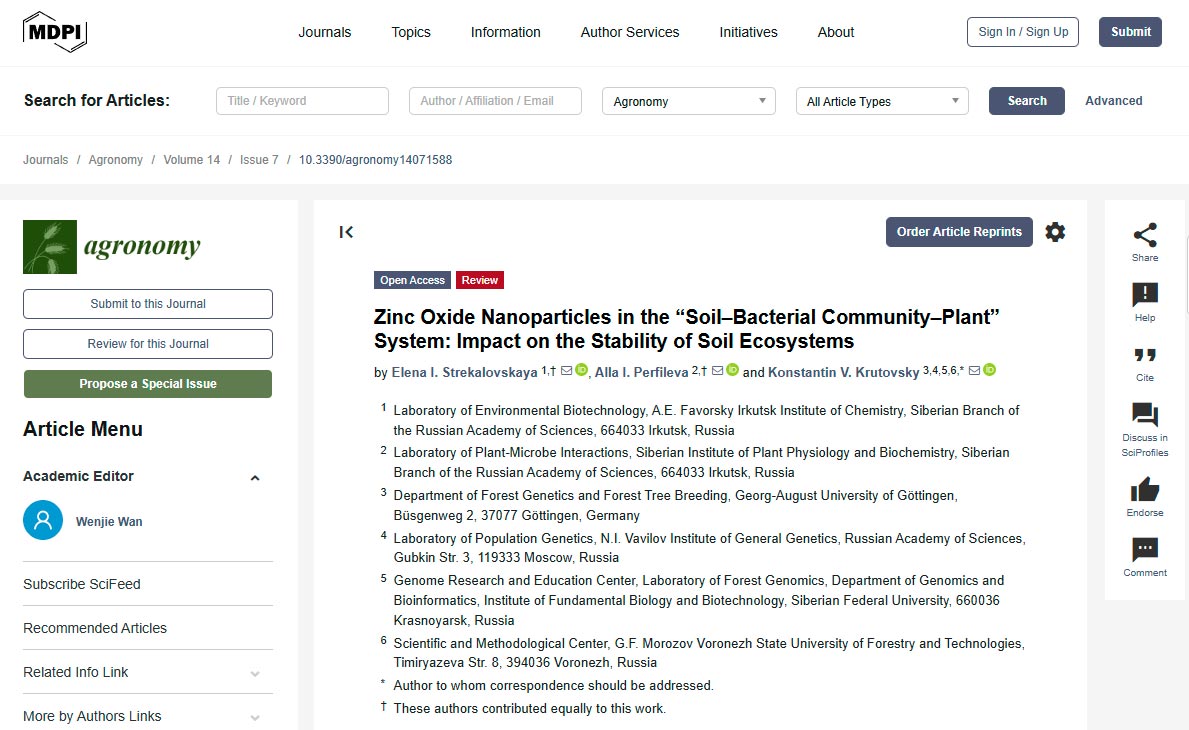The width and height of the screenshot is (1189, 730).
Task: Open All Article Types dropdown
Action: [881, 101]
